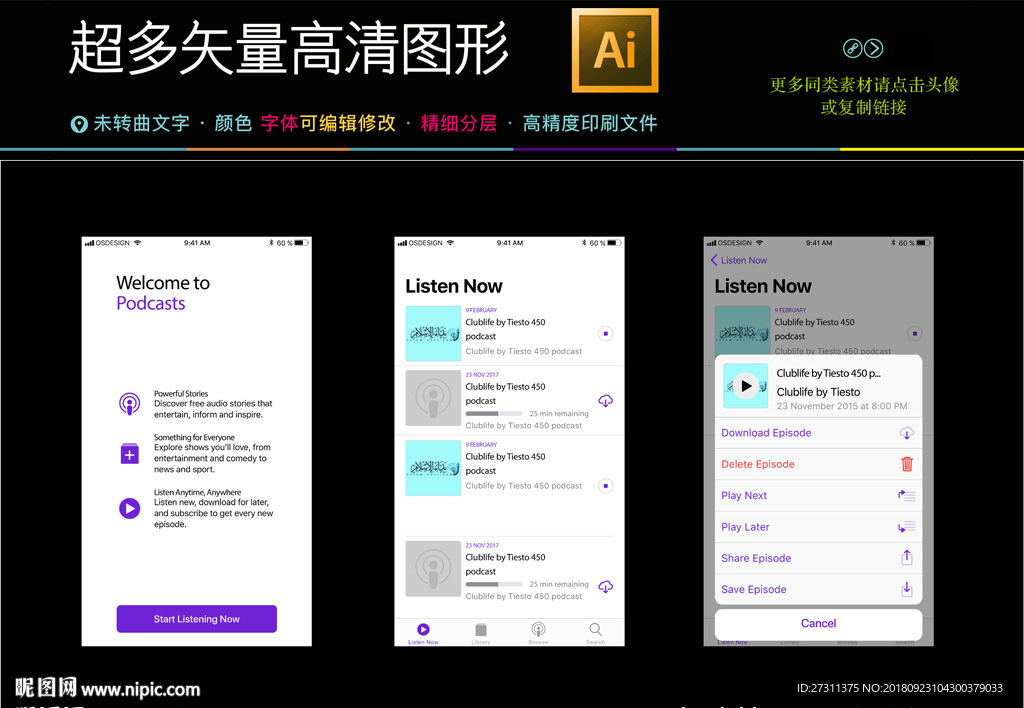Click the cloud download icon on the second episode
Image resolution: width=1024 pixels, height=708 pixels.
[x=605, y=401]
